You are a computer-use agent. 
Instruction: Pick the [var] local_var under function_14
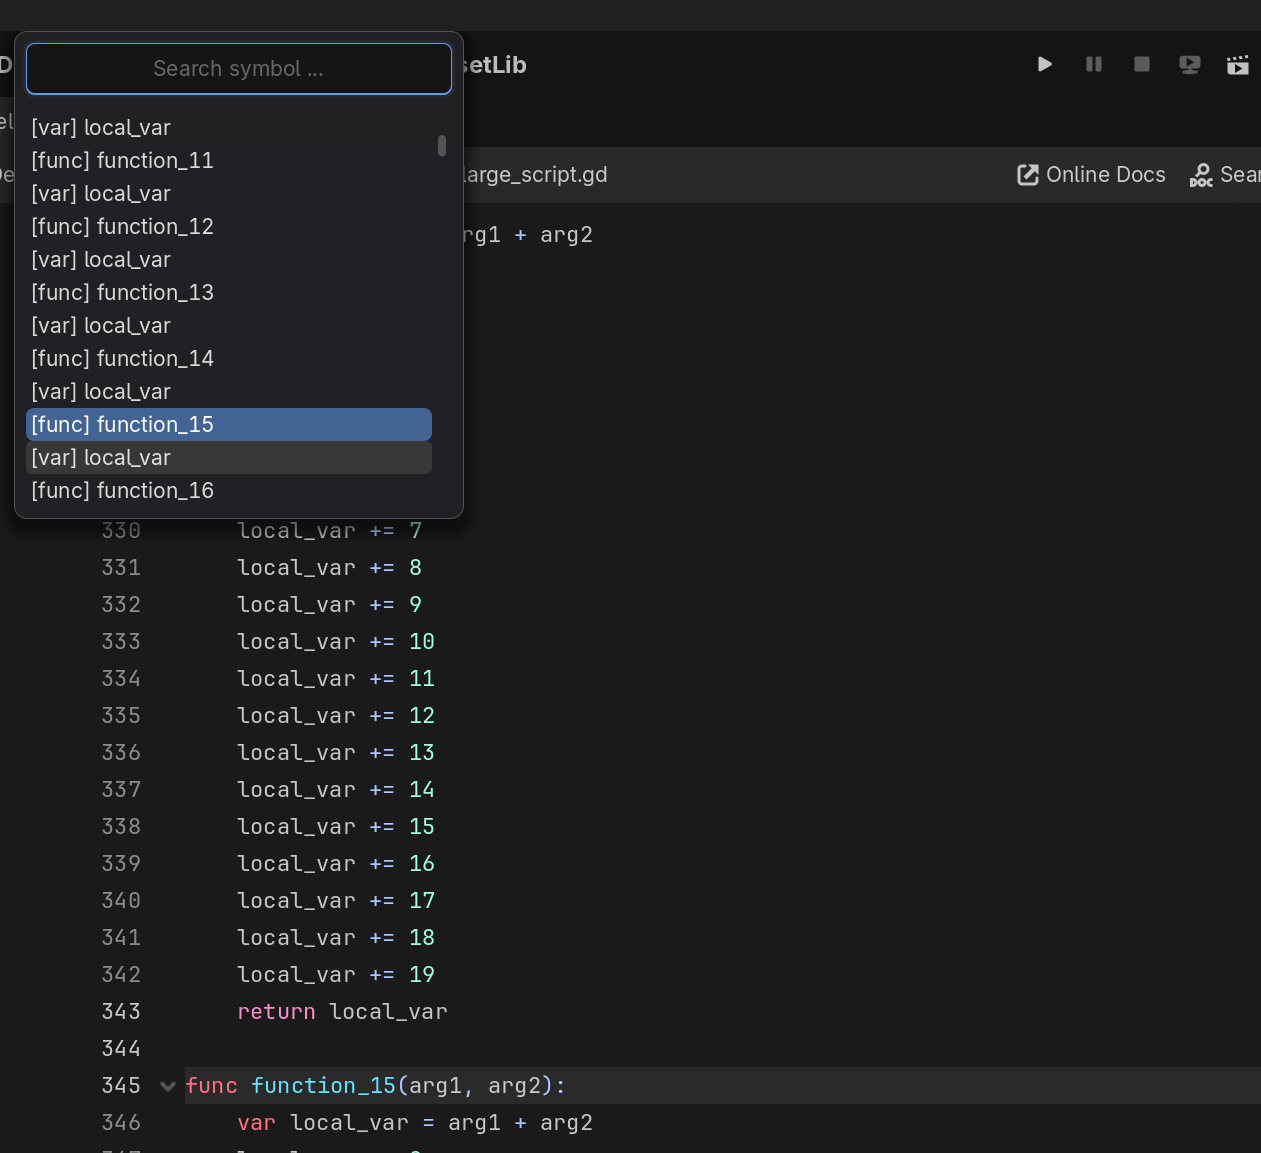[x=101, y=391]
